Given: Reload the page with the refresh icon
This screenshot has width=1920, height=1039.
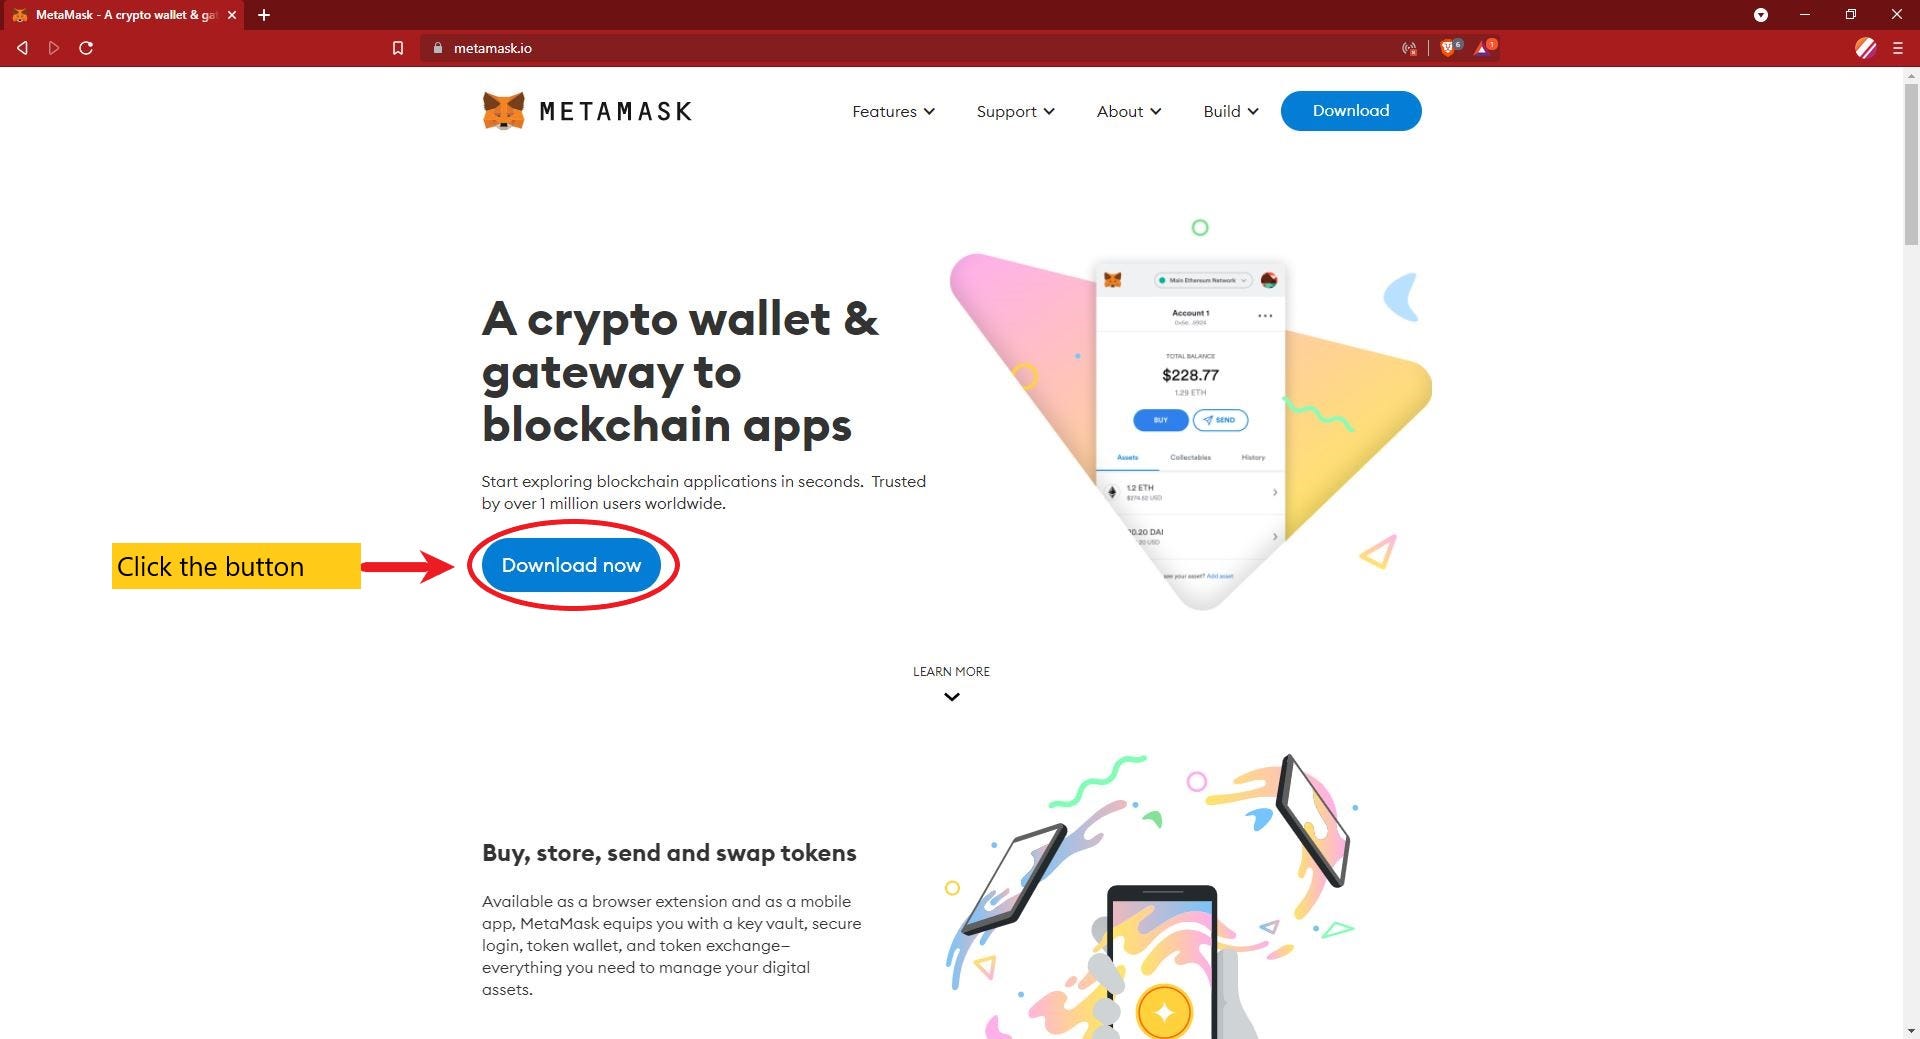Looking at the screenshot, I should (x=86, y=48).
